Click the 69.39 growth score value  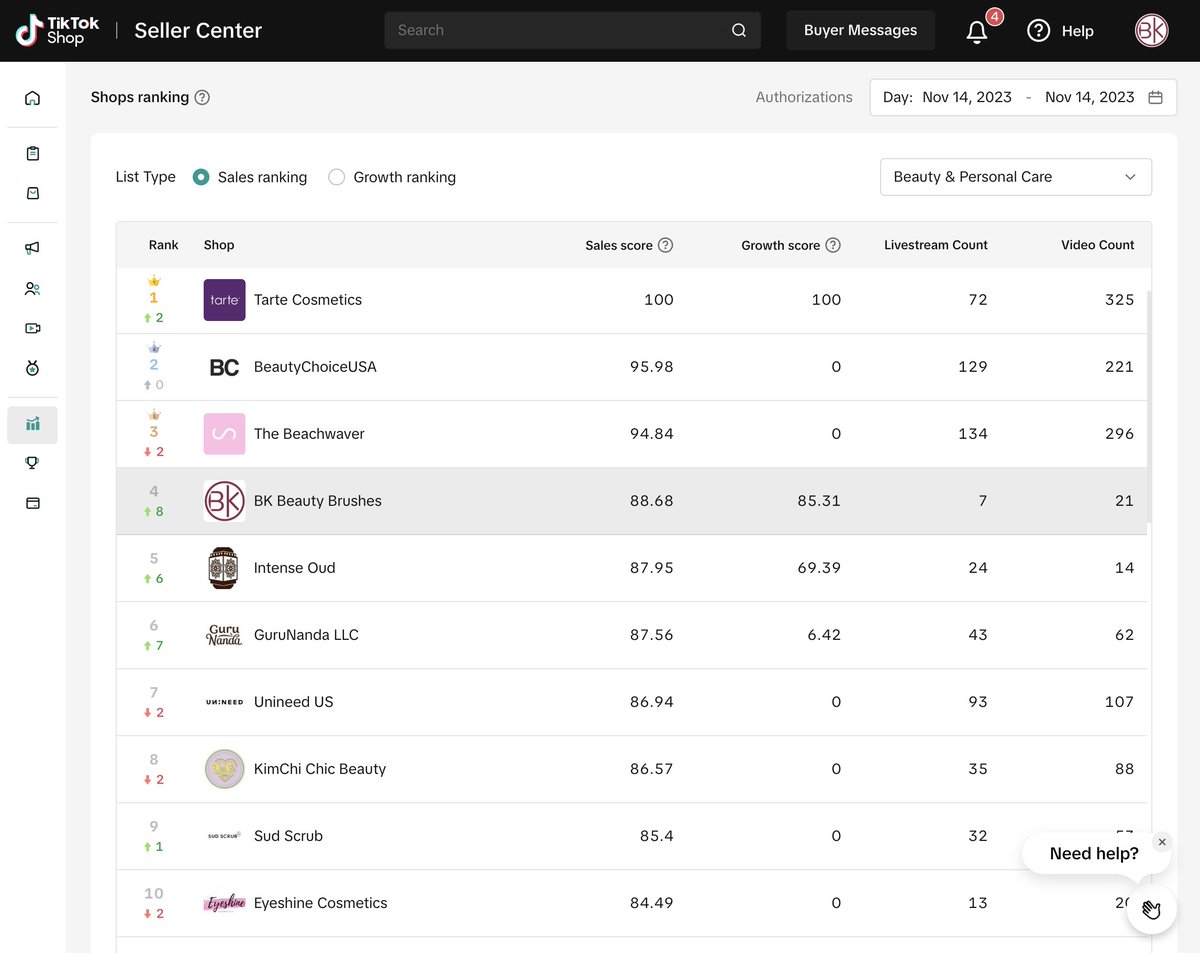click(819, 568)
